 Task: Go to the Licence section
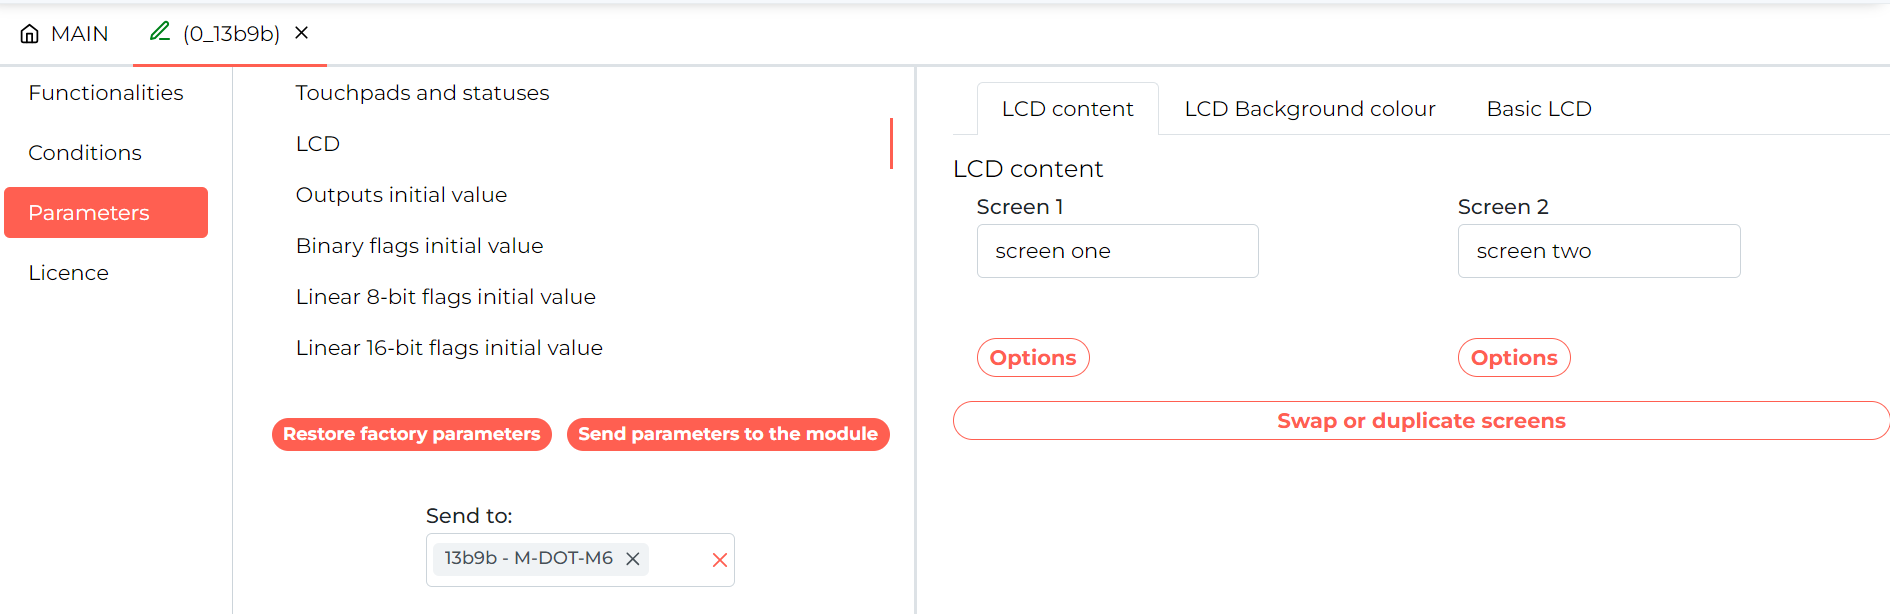point(68,273)
